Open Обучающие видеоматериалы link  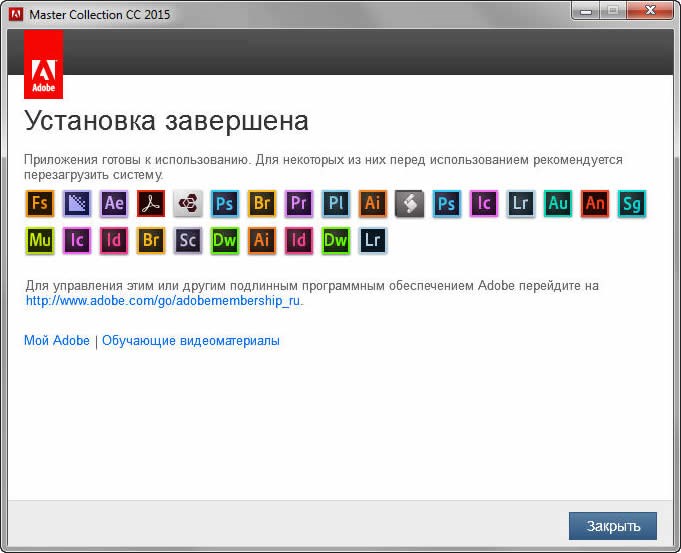point(191,341)
